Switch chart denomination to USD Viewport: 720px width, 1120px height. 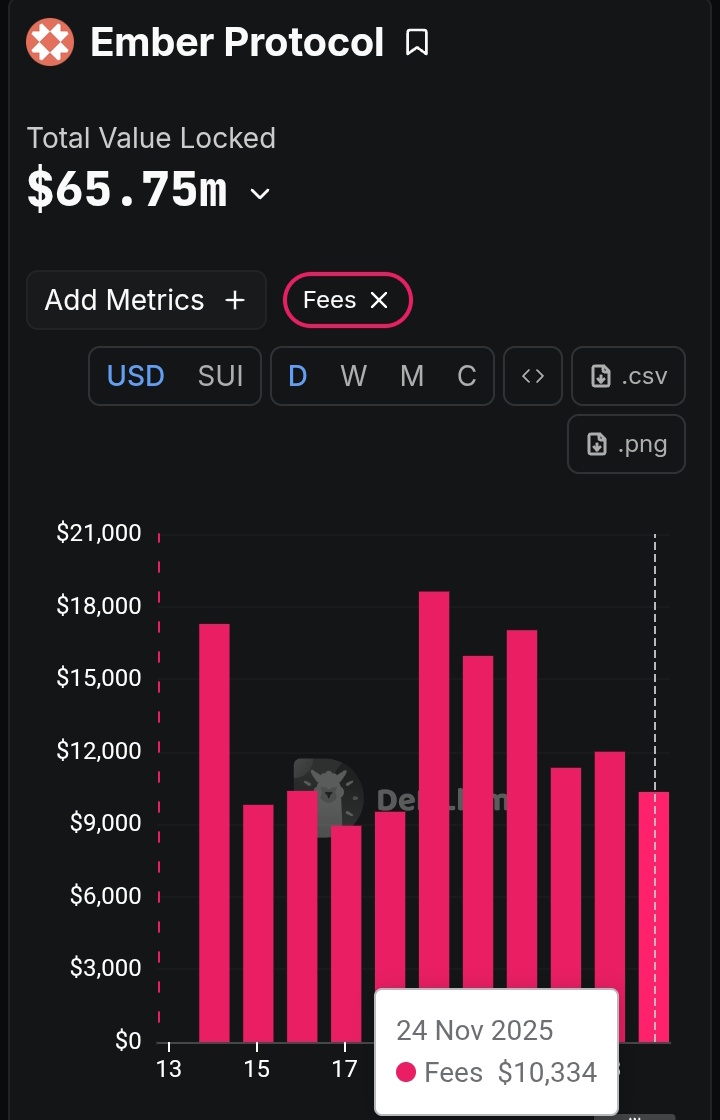point(136,376)
